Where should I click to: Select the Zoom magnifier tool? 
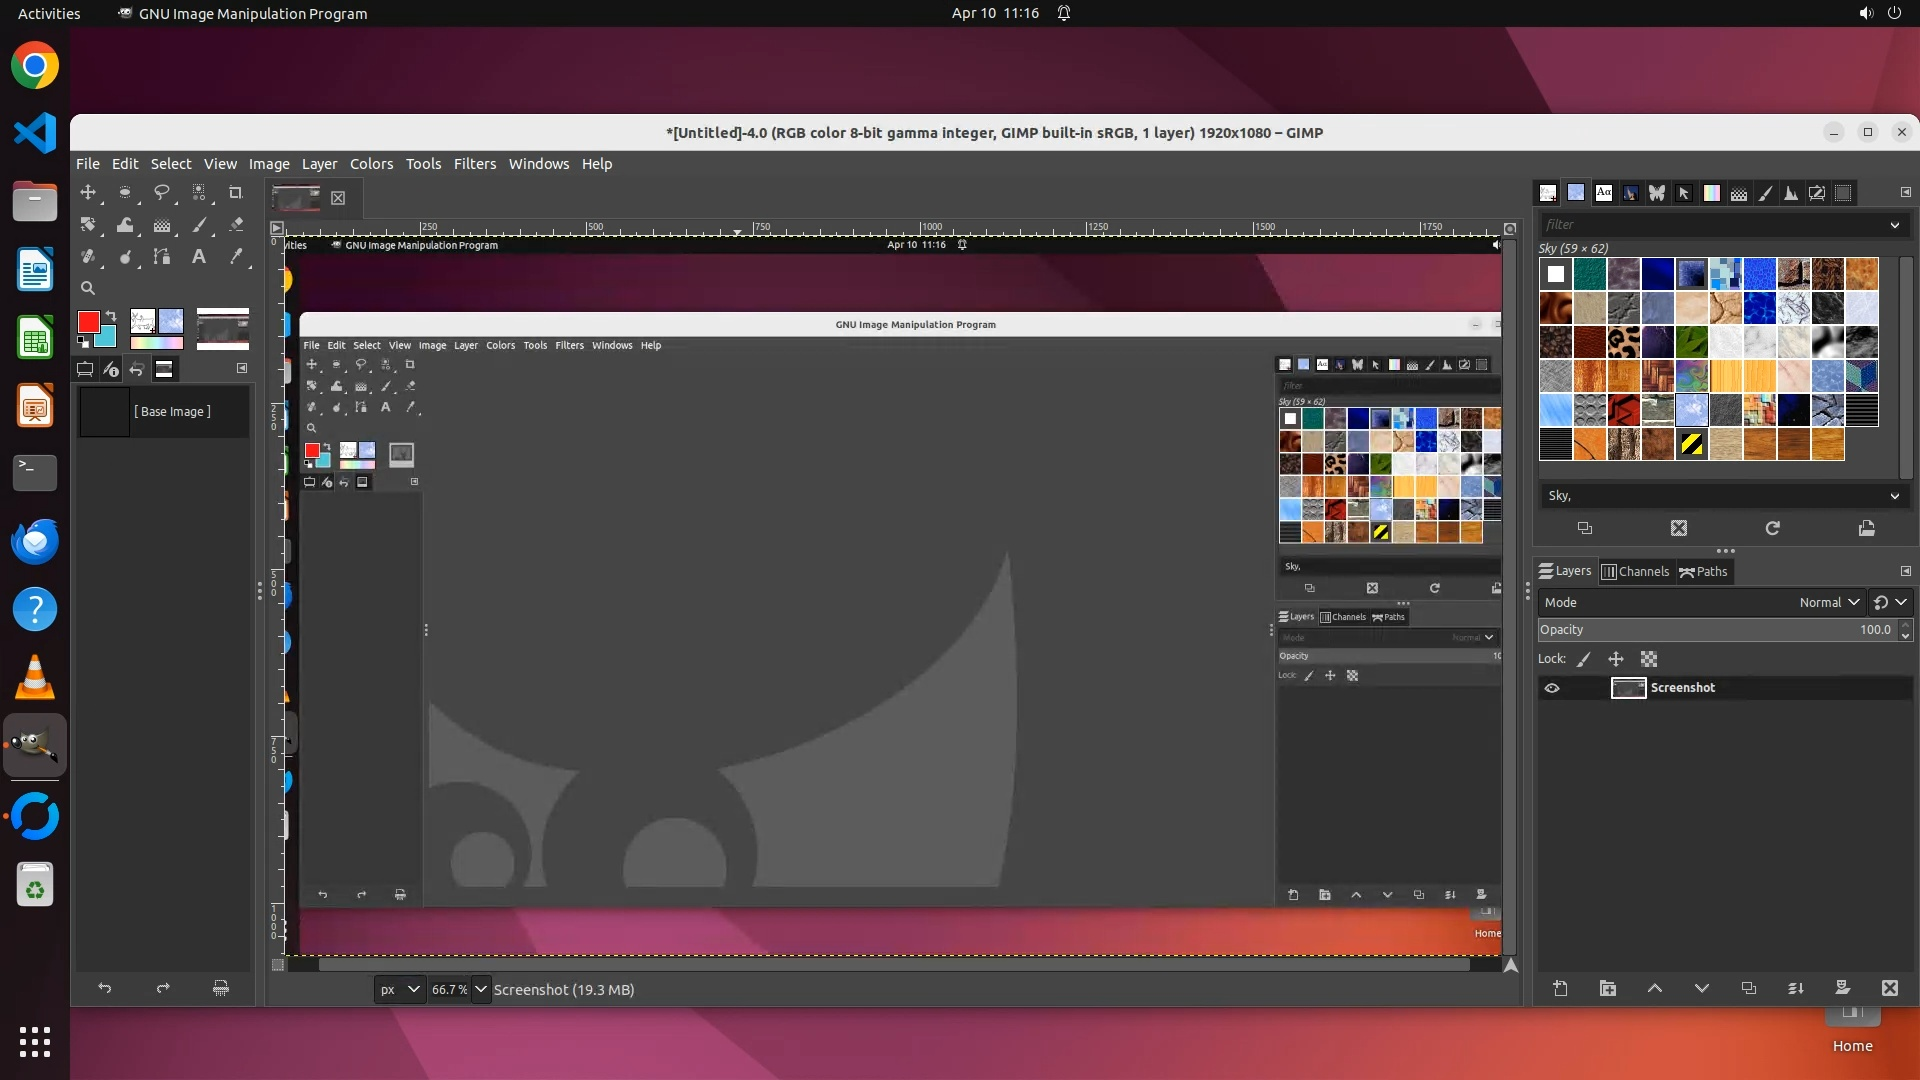coord(88,288)
